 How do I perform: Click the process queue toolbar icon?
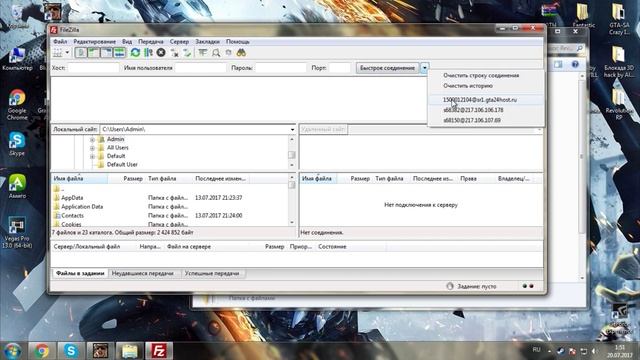[x=149, y=53]
